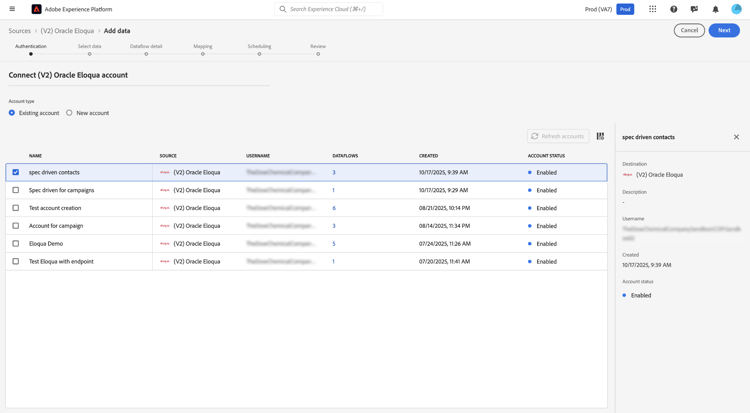Open the user profile avatar
Viewport: 750px width, 413px height.
click(736, 9)
